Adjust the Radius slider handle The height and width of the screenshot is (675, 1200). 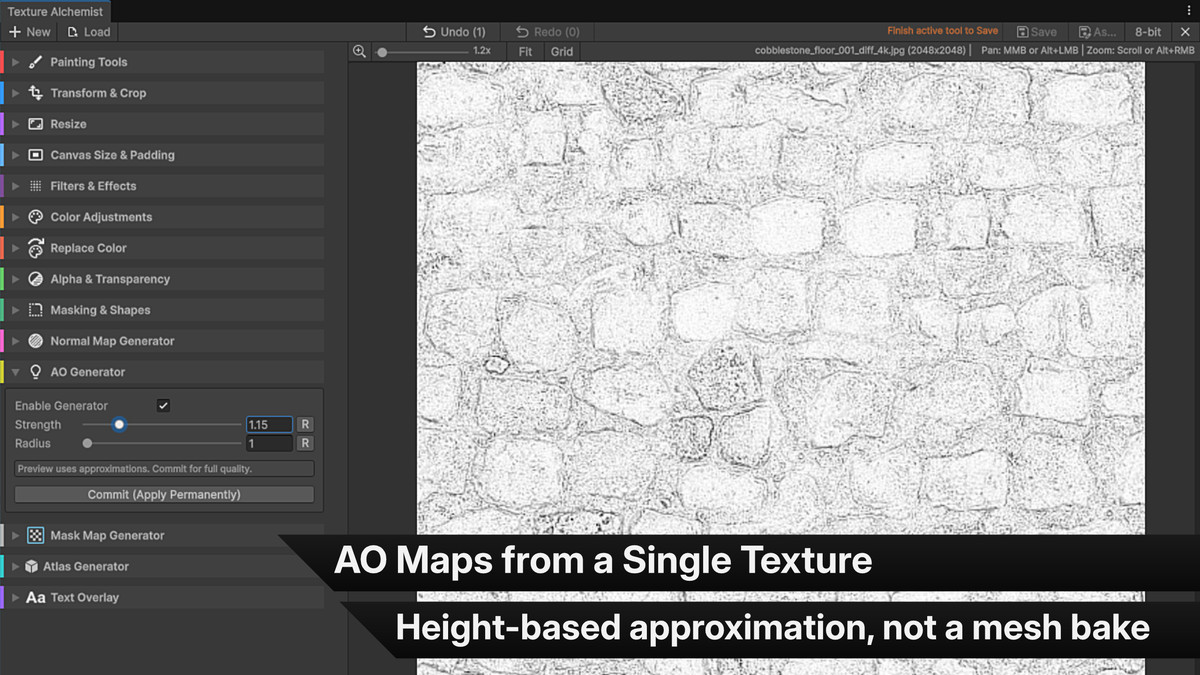coord(88,443)
